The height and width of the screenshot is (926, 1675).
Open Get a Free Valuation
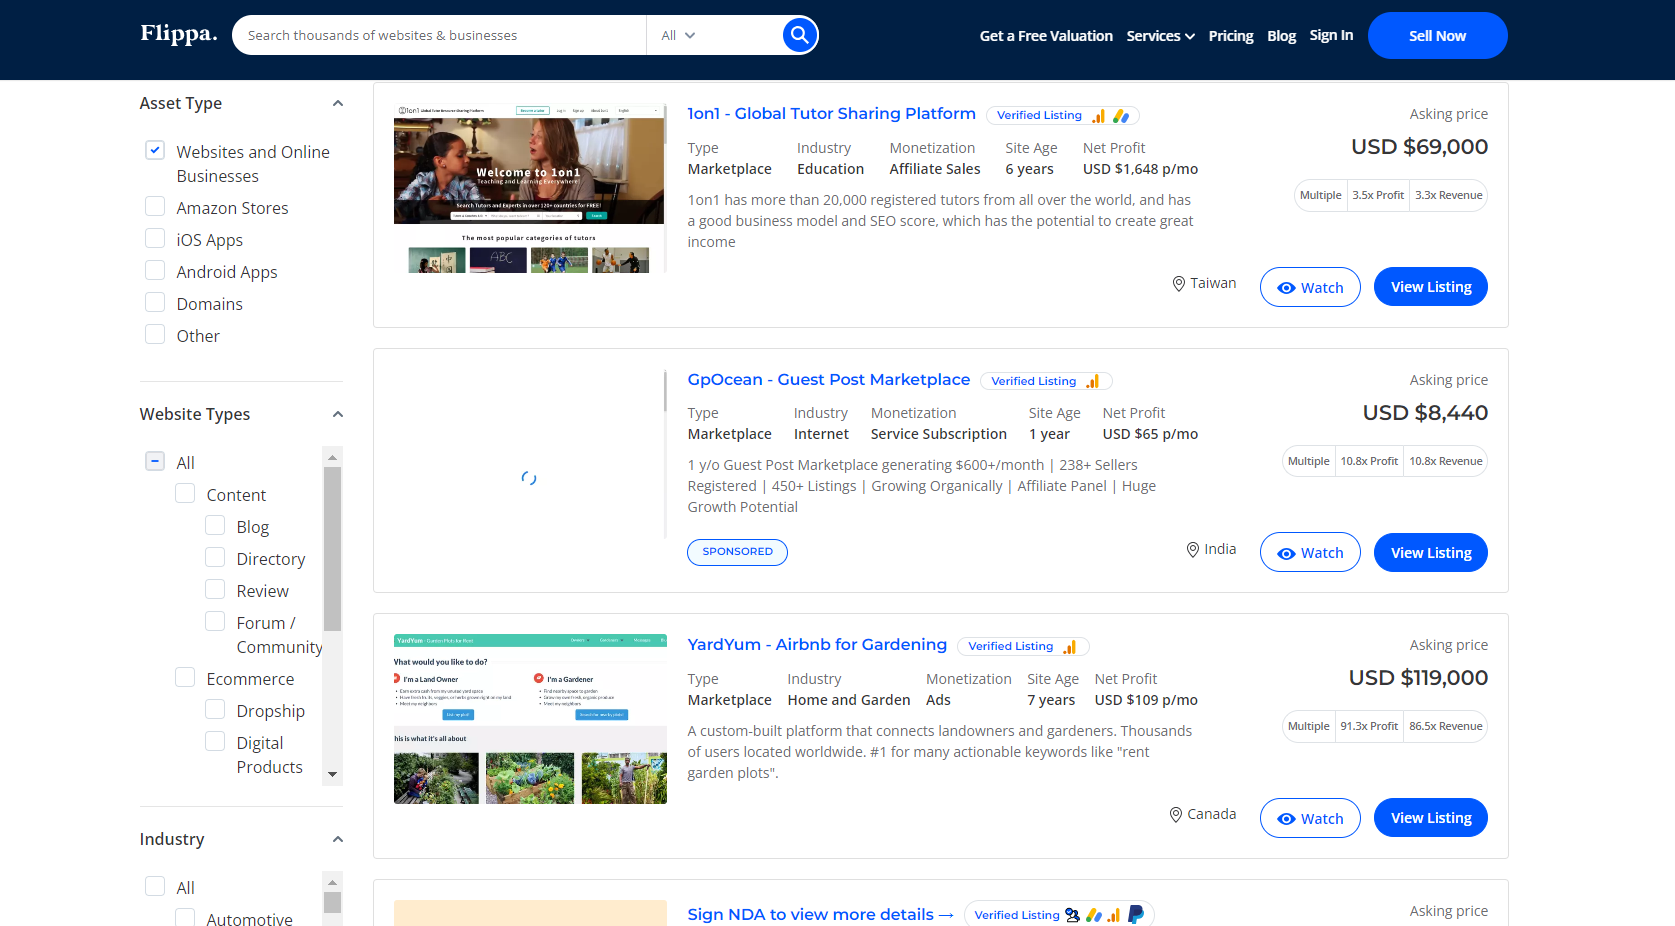(1046, 36)
